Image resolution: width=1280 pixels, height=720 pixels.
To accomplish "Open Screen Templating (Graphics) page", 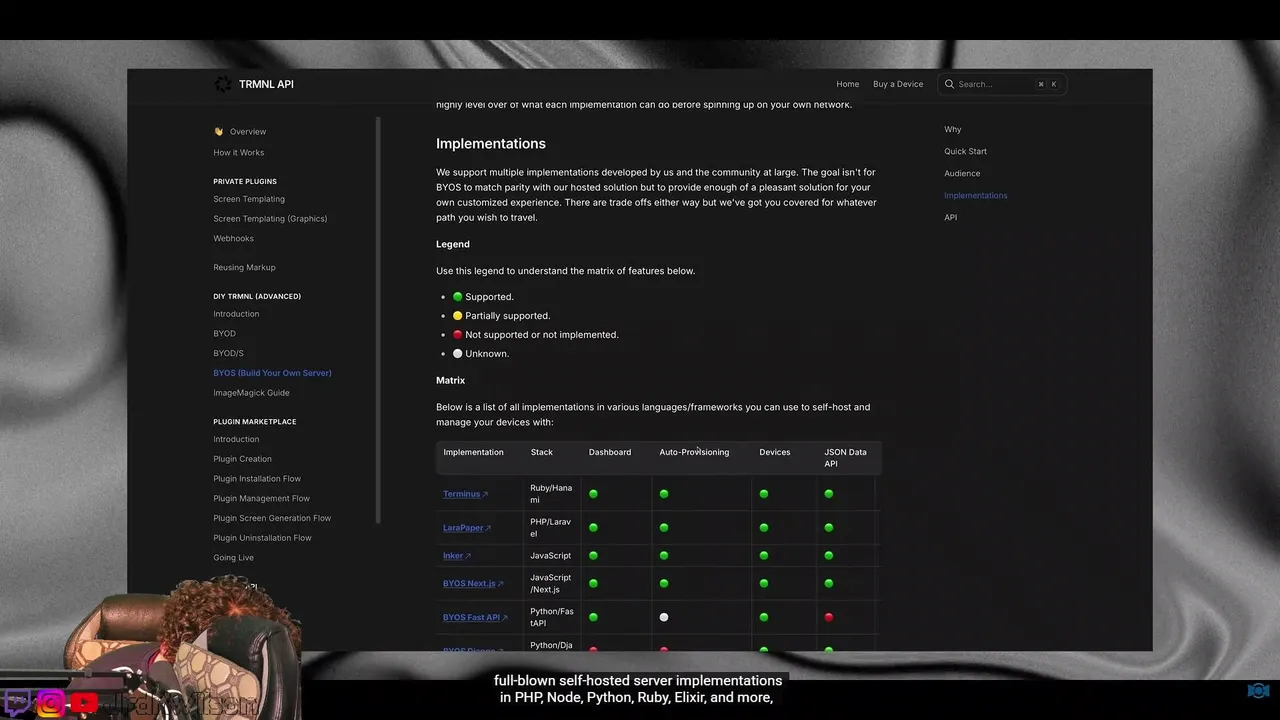I will pyautogui.click(x=270, y=218).
